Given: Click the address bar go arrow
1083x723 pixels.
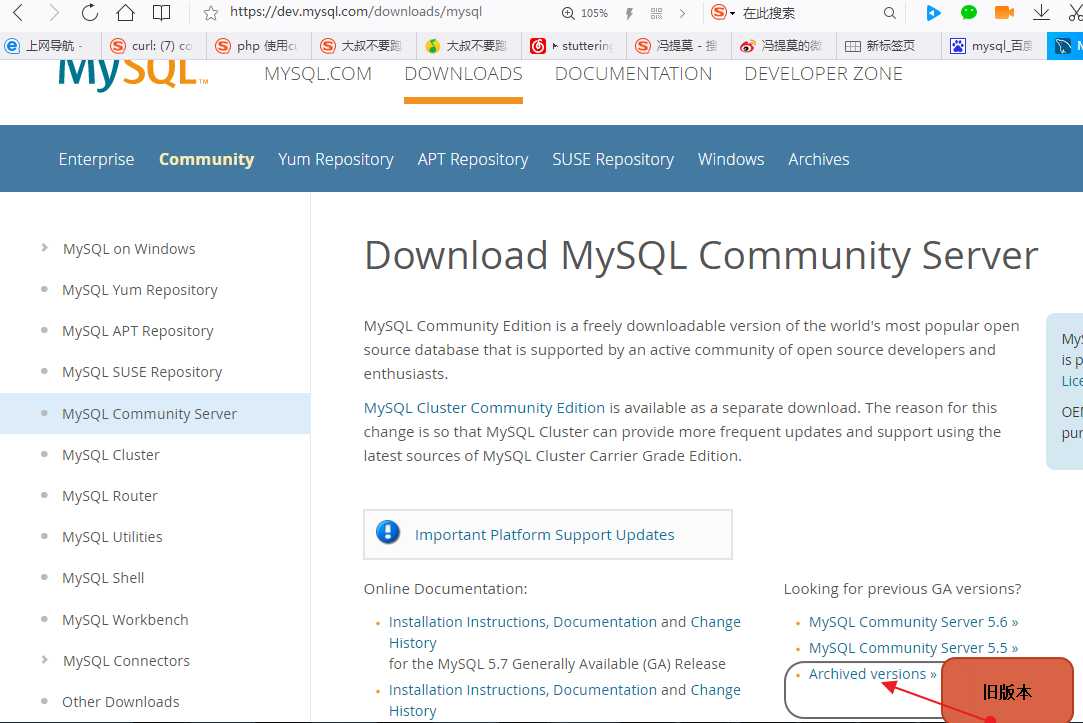Looking at the screenshot, I should [x=682, y=13].
